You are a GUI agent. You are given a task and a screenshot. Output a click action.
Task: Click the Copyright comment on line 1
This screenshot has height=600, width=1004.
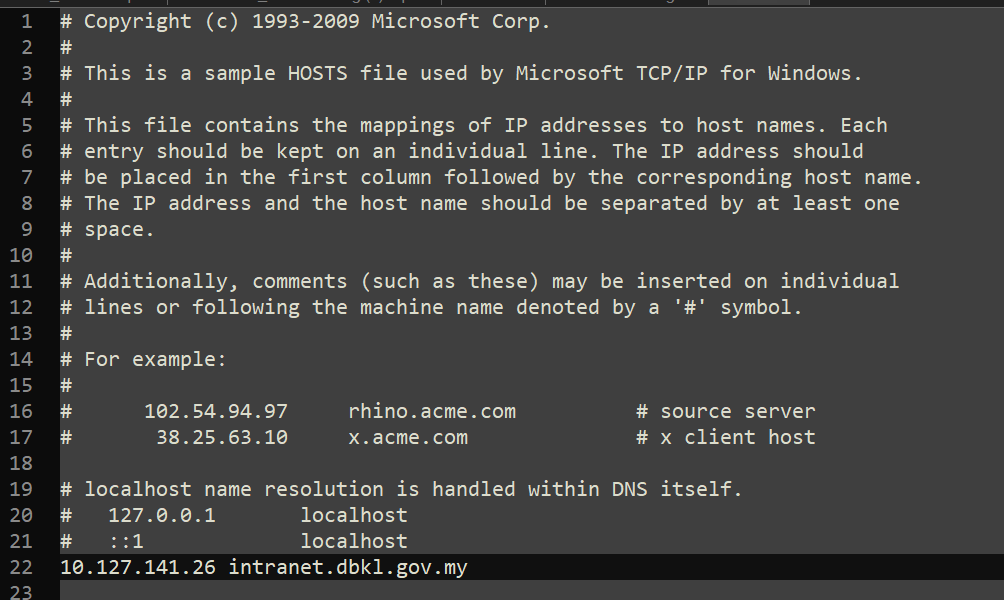tap(305, 22)
